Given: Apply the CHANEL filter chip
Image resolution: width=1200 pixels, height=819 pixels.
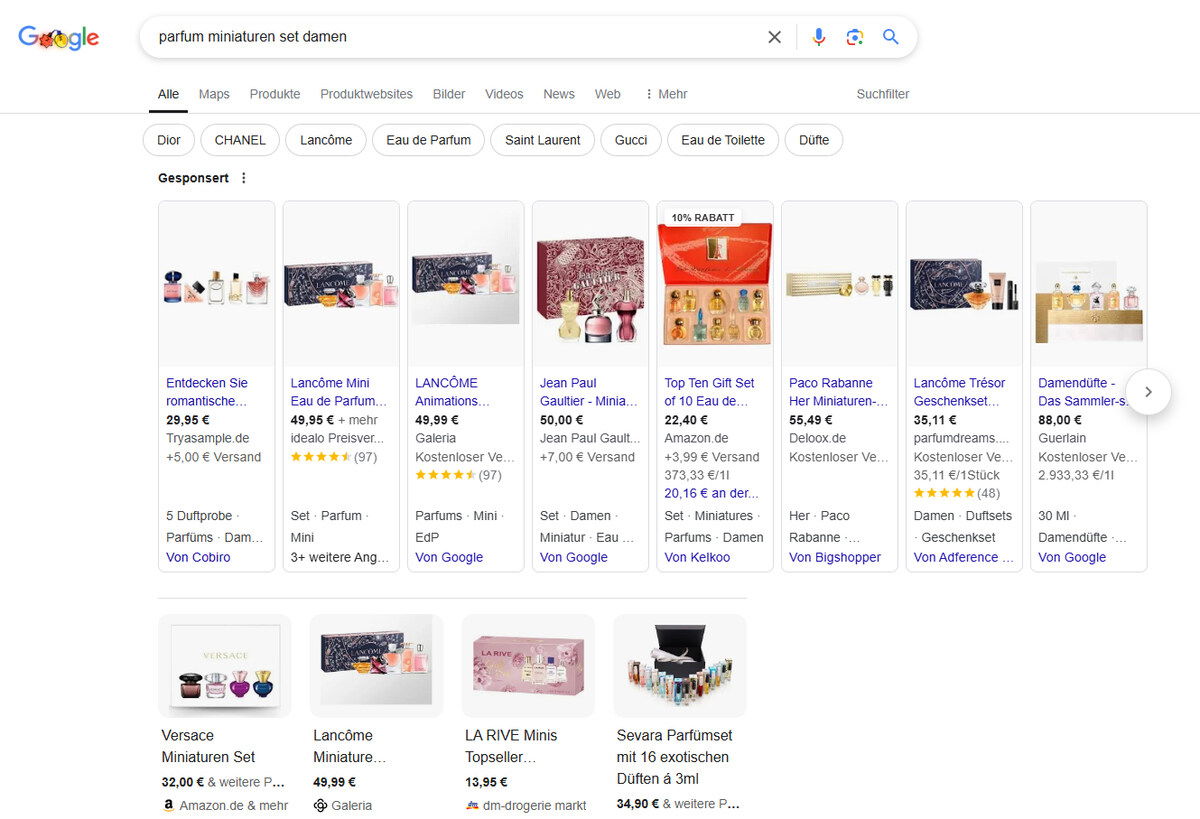Looking at the screenshot, I should [240, 140].
